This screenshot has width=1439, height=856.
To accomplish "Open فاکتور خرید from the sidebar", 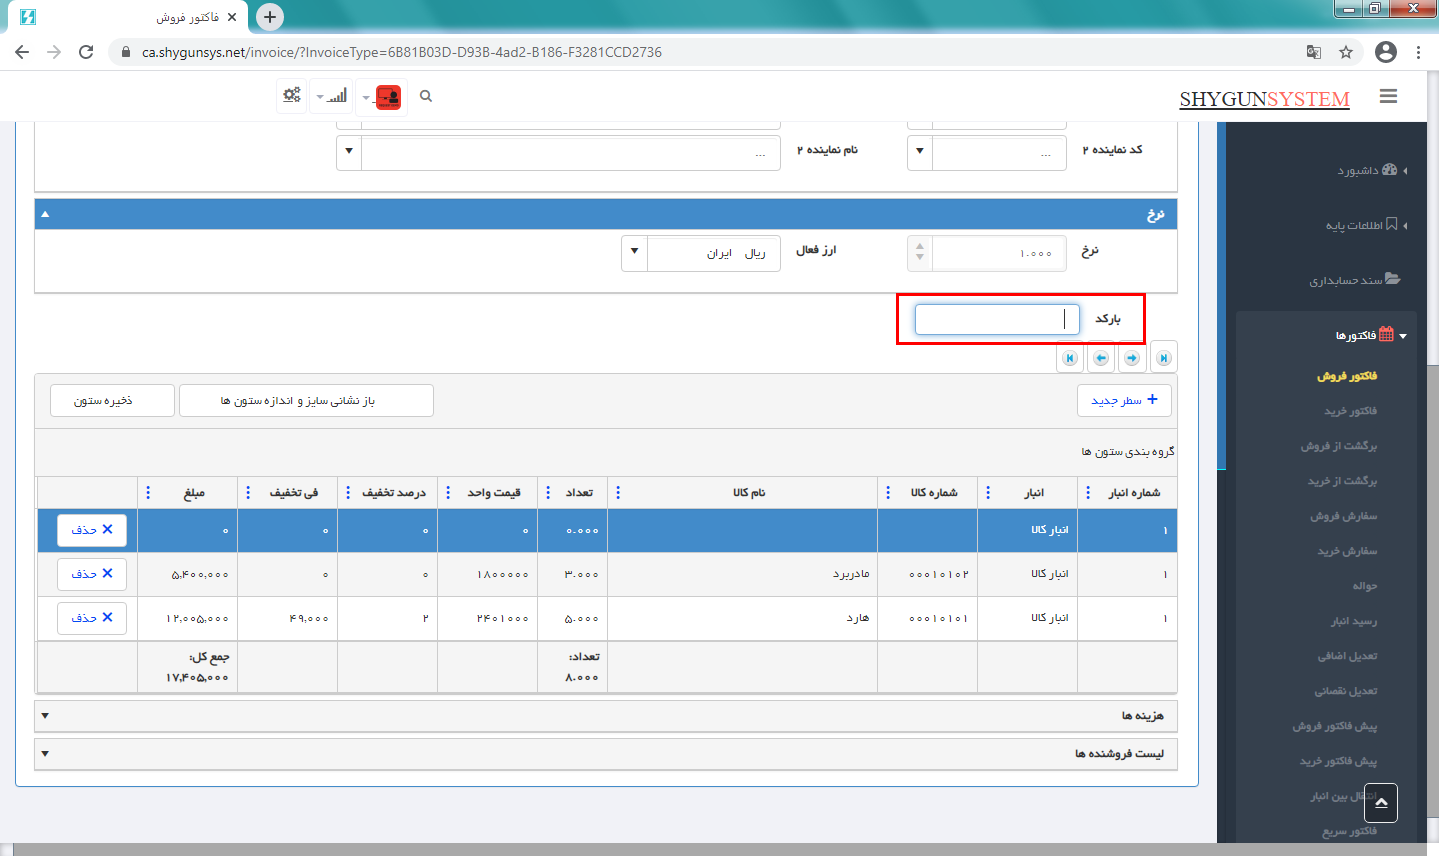I will [x=1350, y=411].
